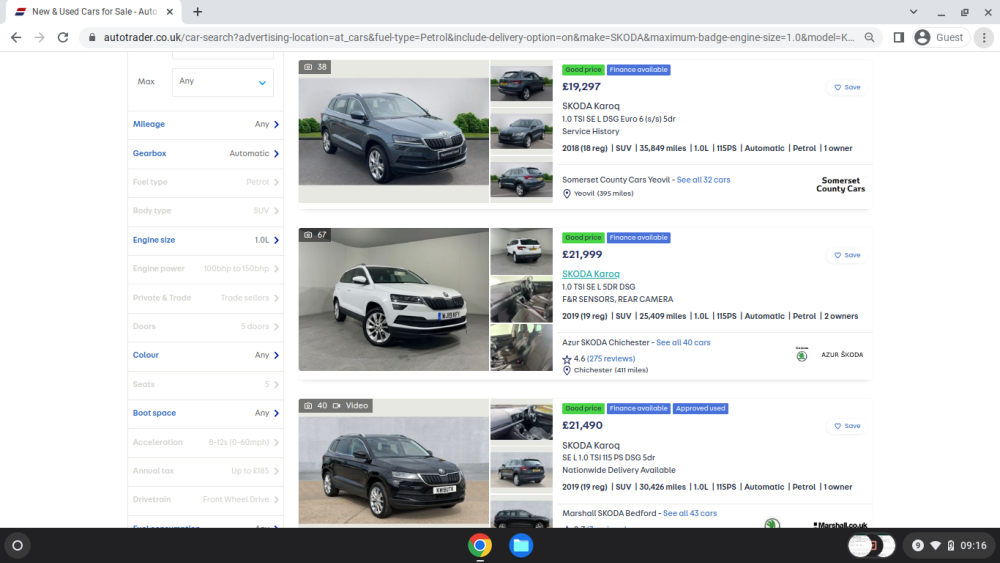Click the browser back arrow

(x=16, y=38)
